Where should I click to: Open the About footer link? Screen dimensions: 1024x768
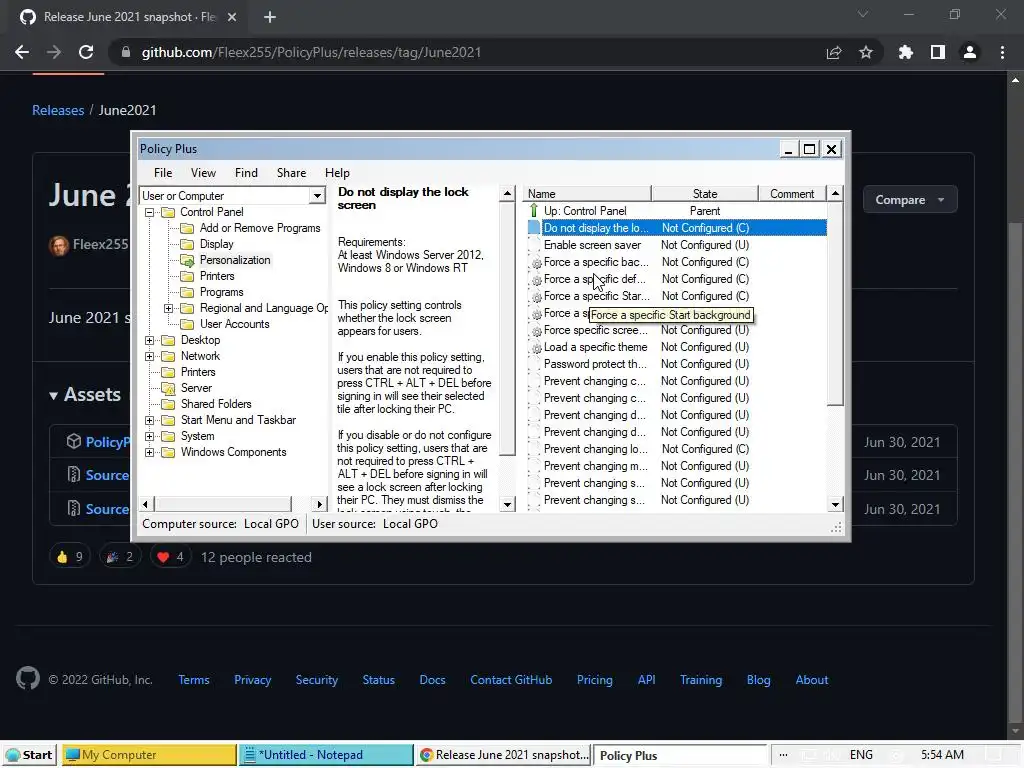pyautogui.click(x=812, y=680)
